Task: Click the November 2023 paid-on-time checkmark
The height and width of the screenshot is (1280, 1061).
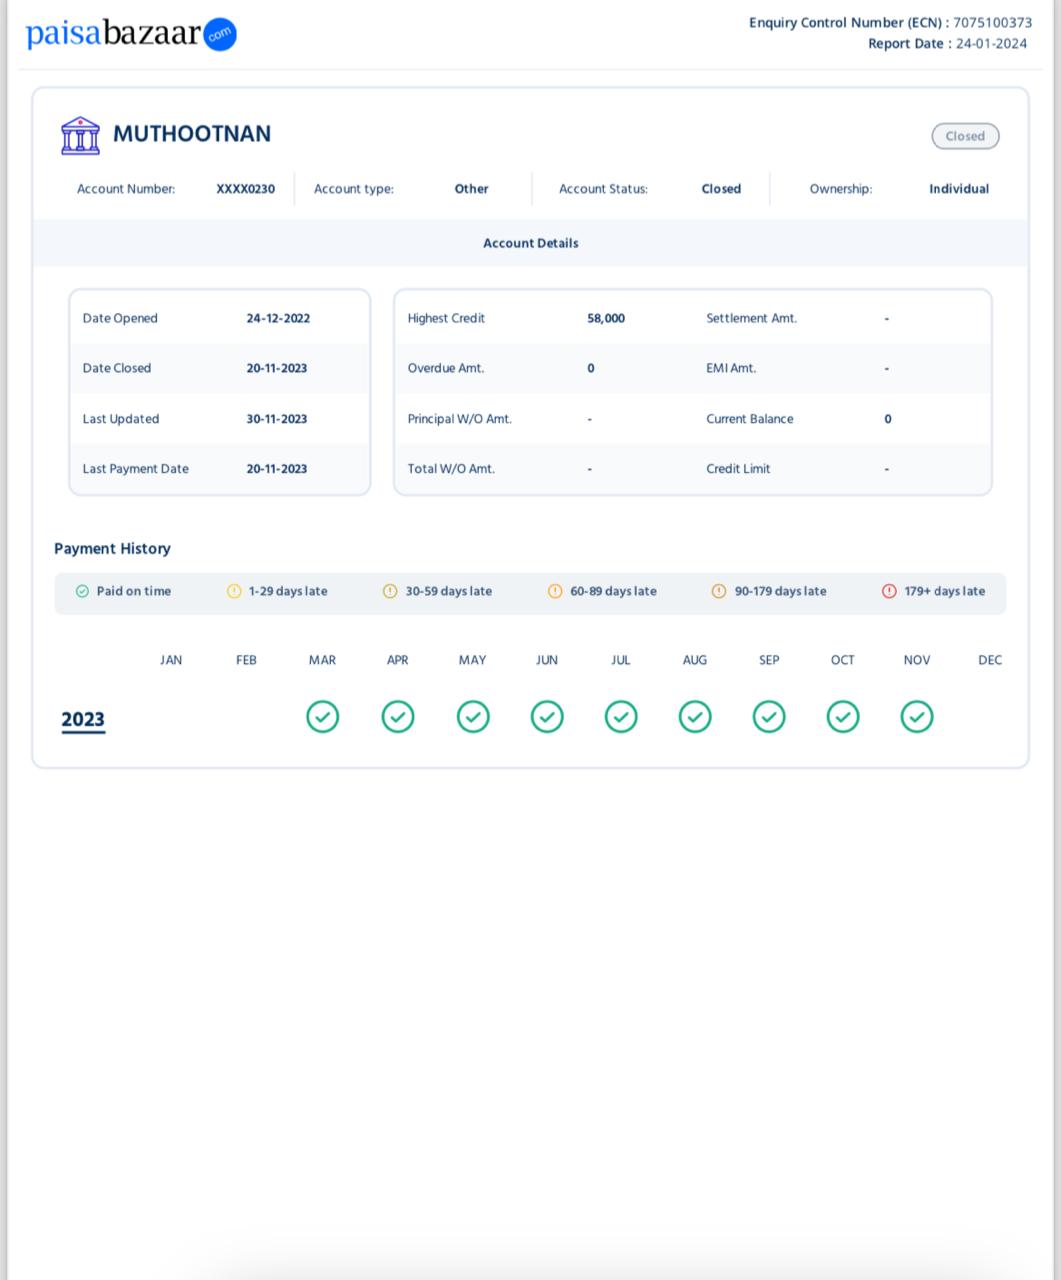Action: pos(917,717)
